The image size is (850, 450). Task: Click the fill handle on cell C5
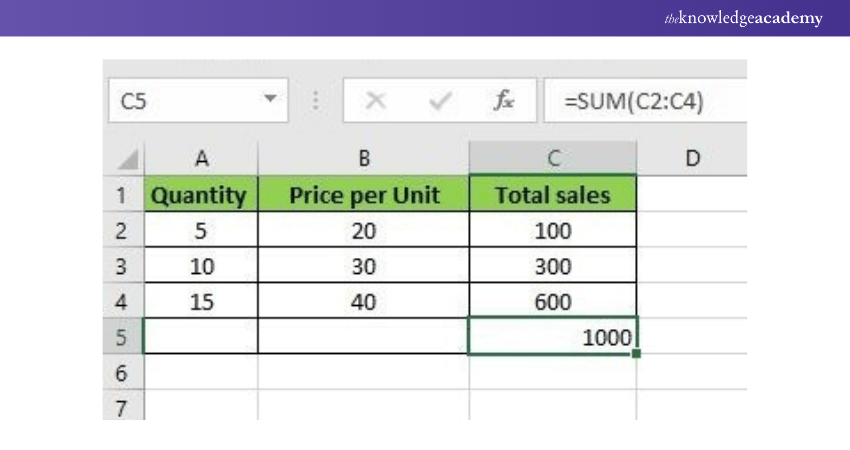coord(636,353)
